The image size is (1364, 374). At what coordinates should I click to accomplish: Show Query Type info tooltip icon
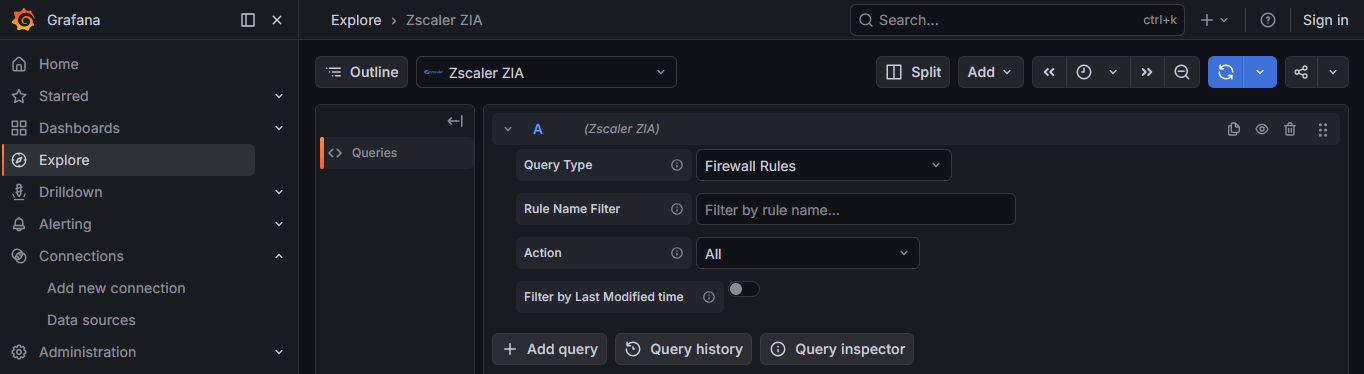[x=677, y=165]
